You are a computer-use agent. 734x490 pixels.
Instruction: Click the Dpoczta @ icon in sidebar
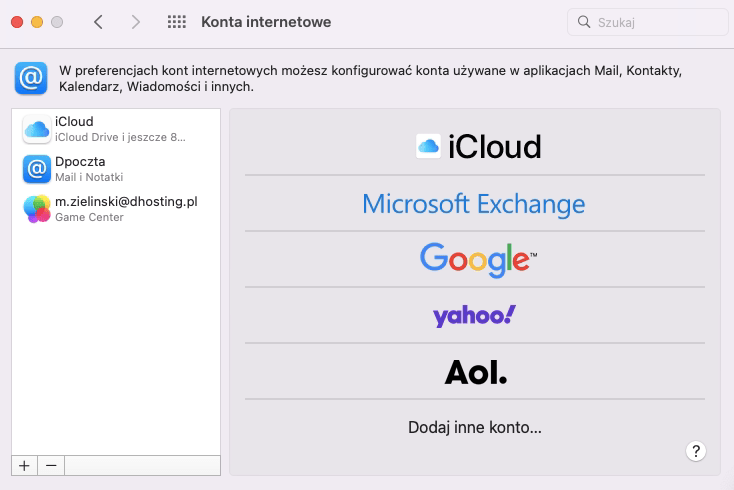37,169
